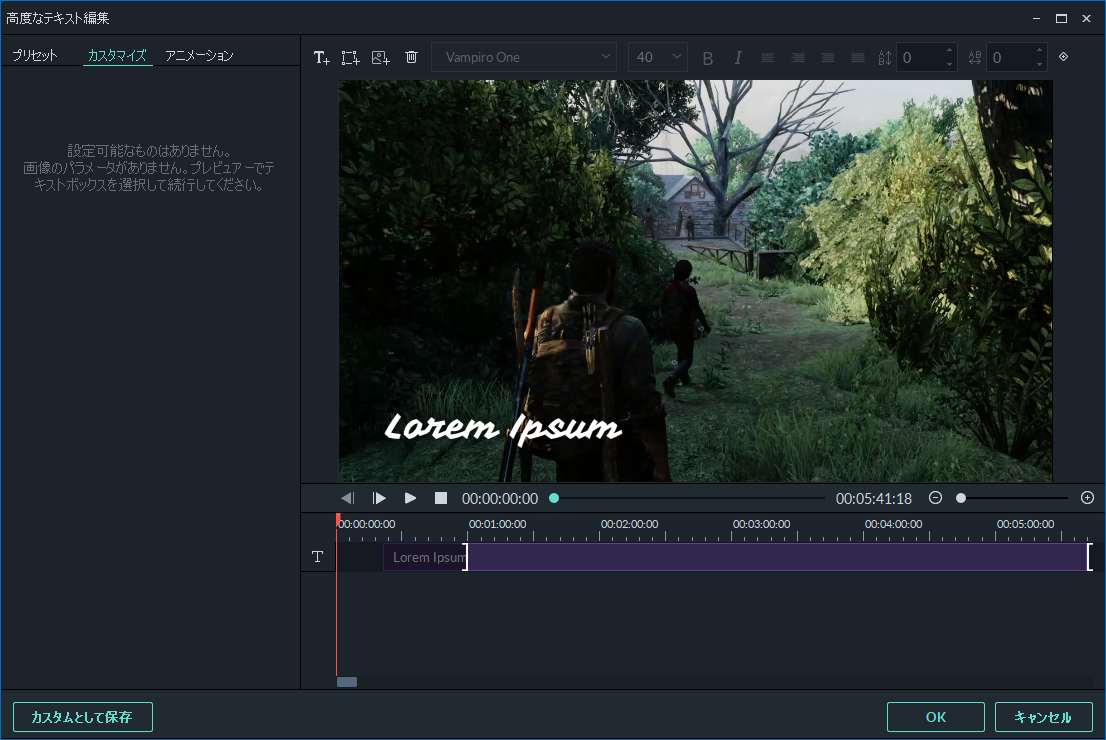Add a shape with the shape tool
This screenshot has height=740, width=1106.
(351, 58)
